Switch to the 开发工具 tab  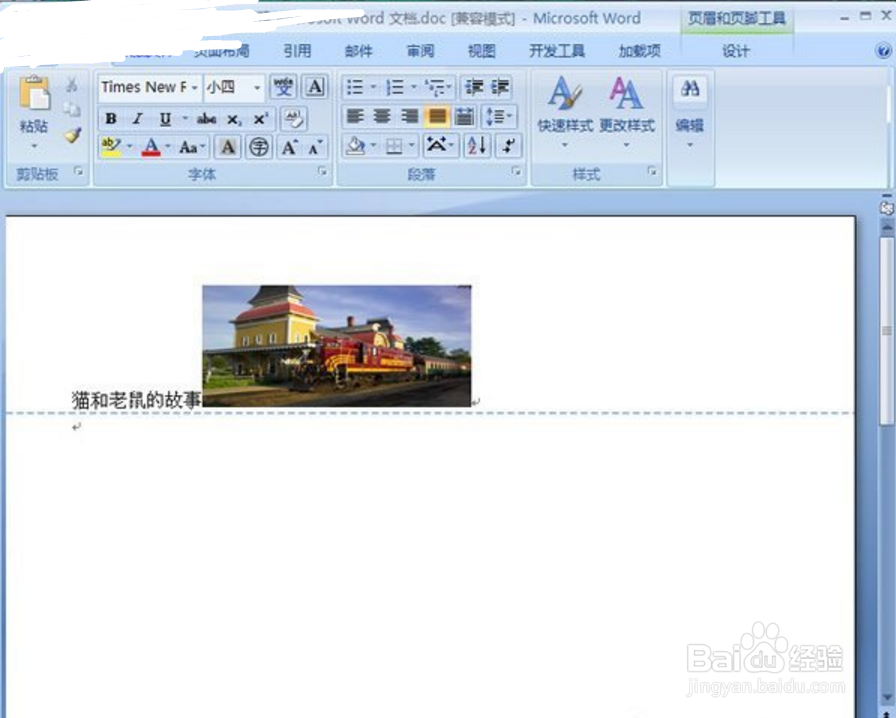coord(557,51)
